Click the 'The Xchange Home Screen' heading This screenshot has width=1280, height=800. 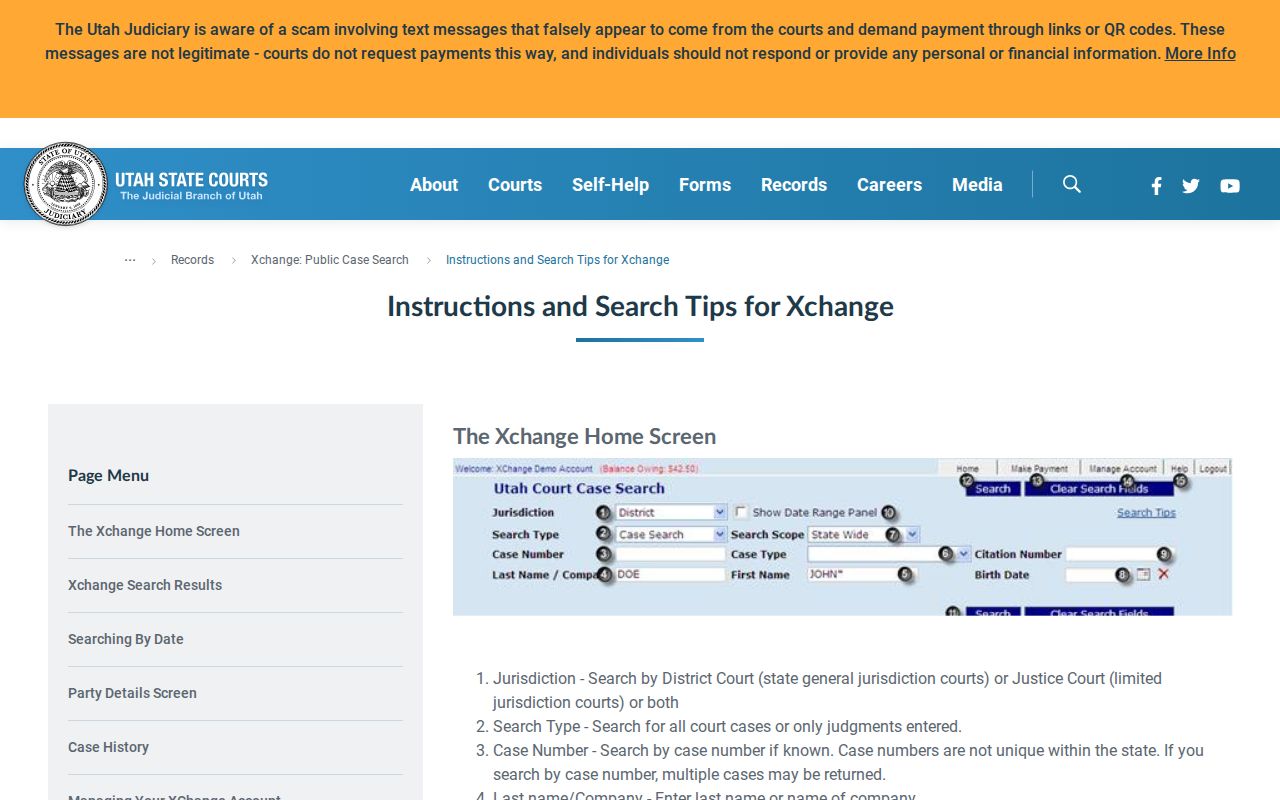click(x=584, y=436)
